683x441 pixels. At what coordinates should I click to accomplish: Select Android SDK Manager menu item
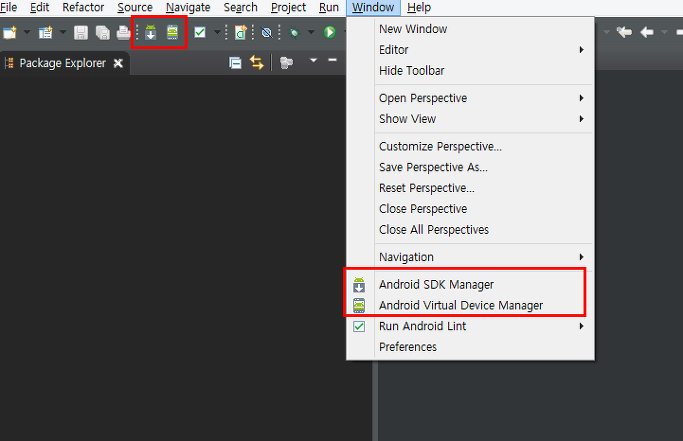coord(470,285)
